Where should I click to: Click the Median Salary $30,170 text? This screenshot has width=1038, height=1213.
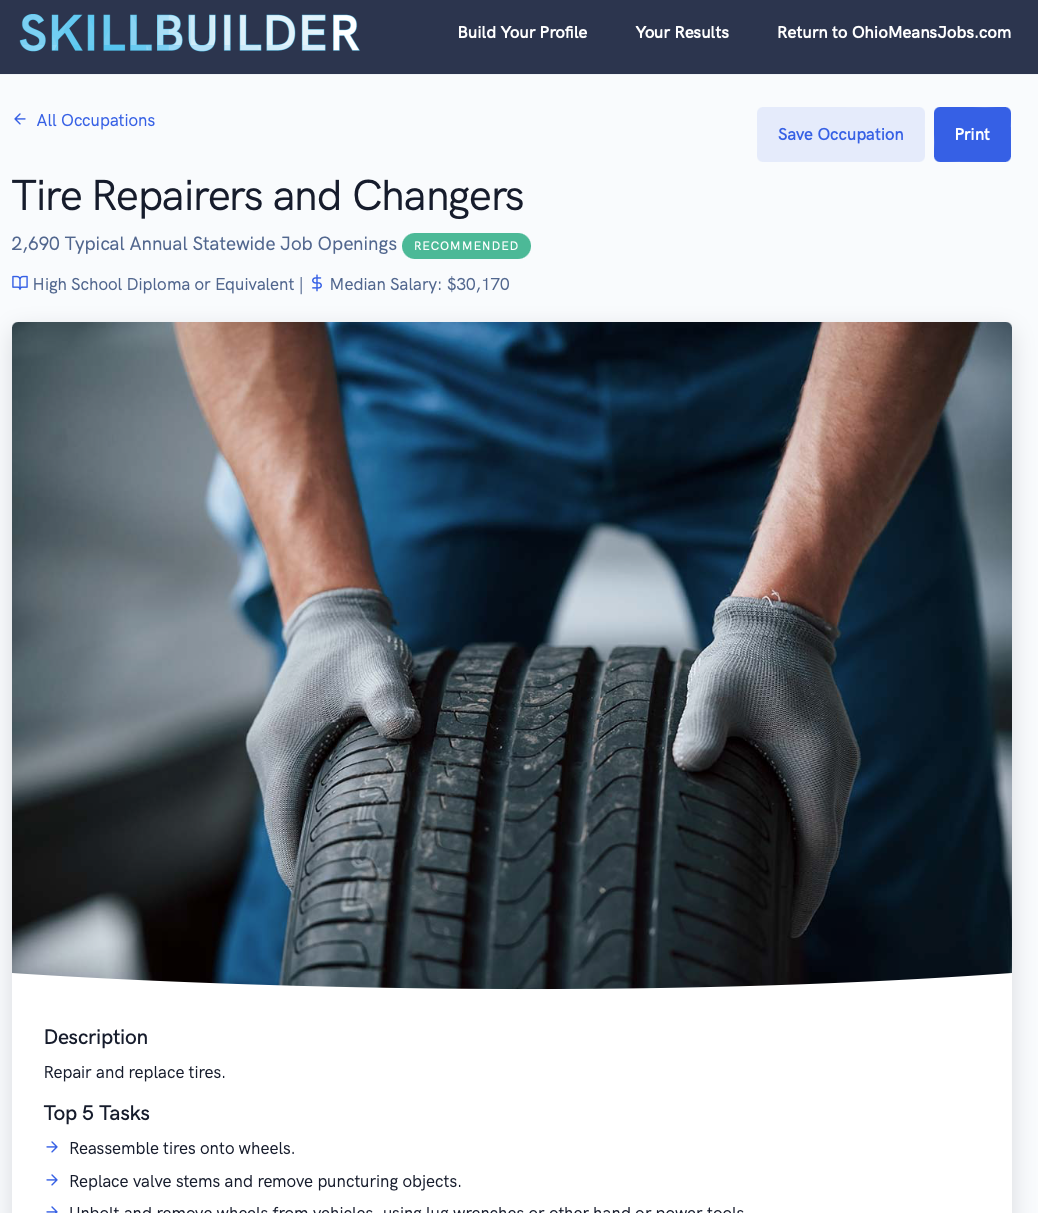pyautogui.click(x=420, y=284)
